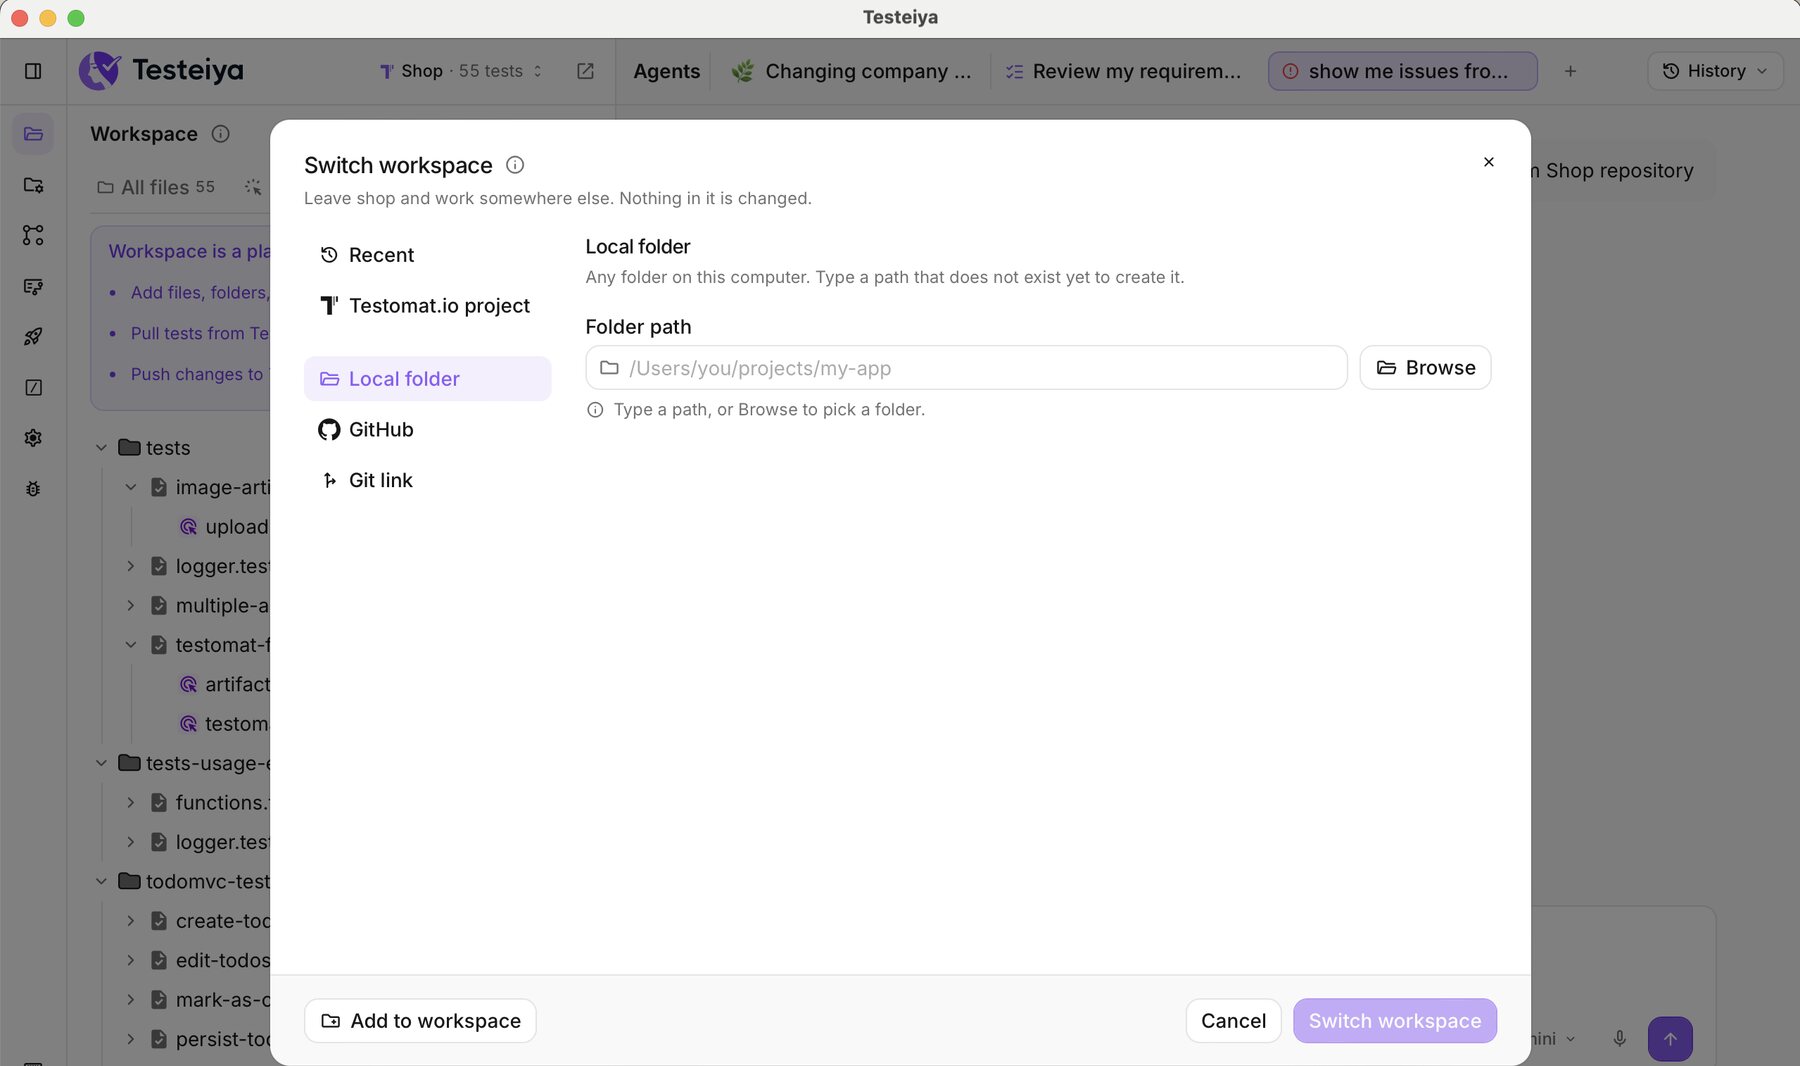This screenshot has width=1800, height=1066.
Task: Open the slash command sidebar icon
Action: 33,387
